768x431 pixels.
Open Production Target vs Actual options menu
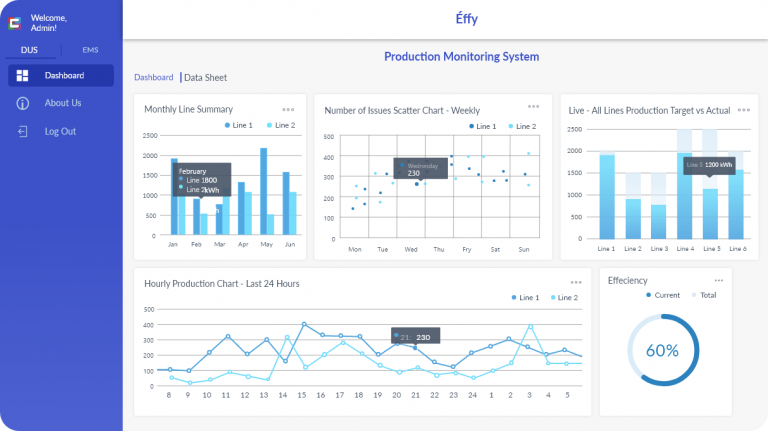743,110
